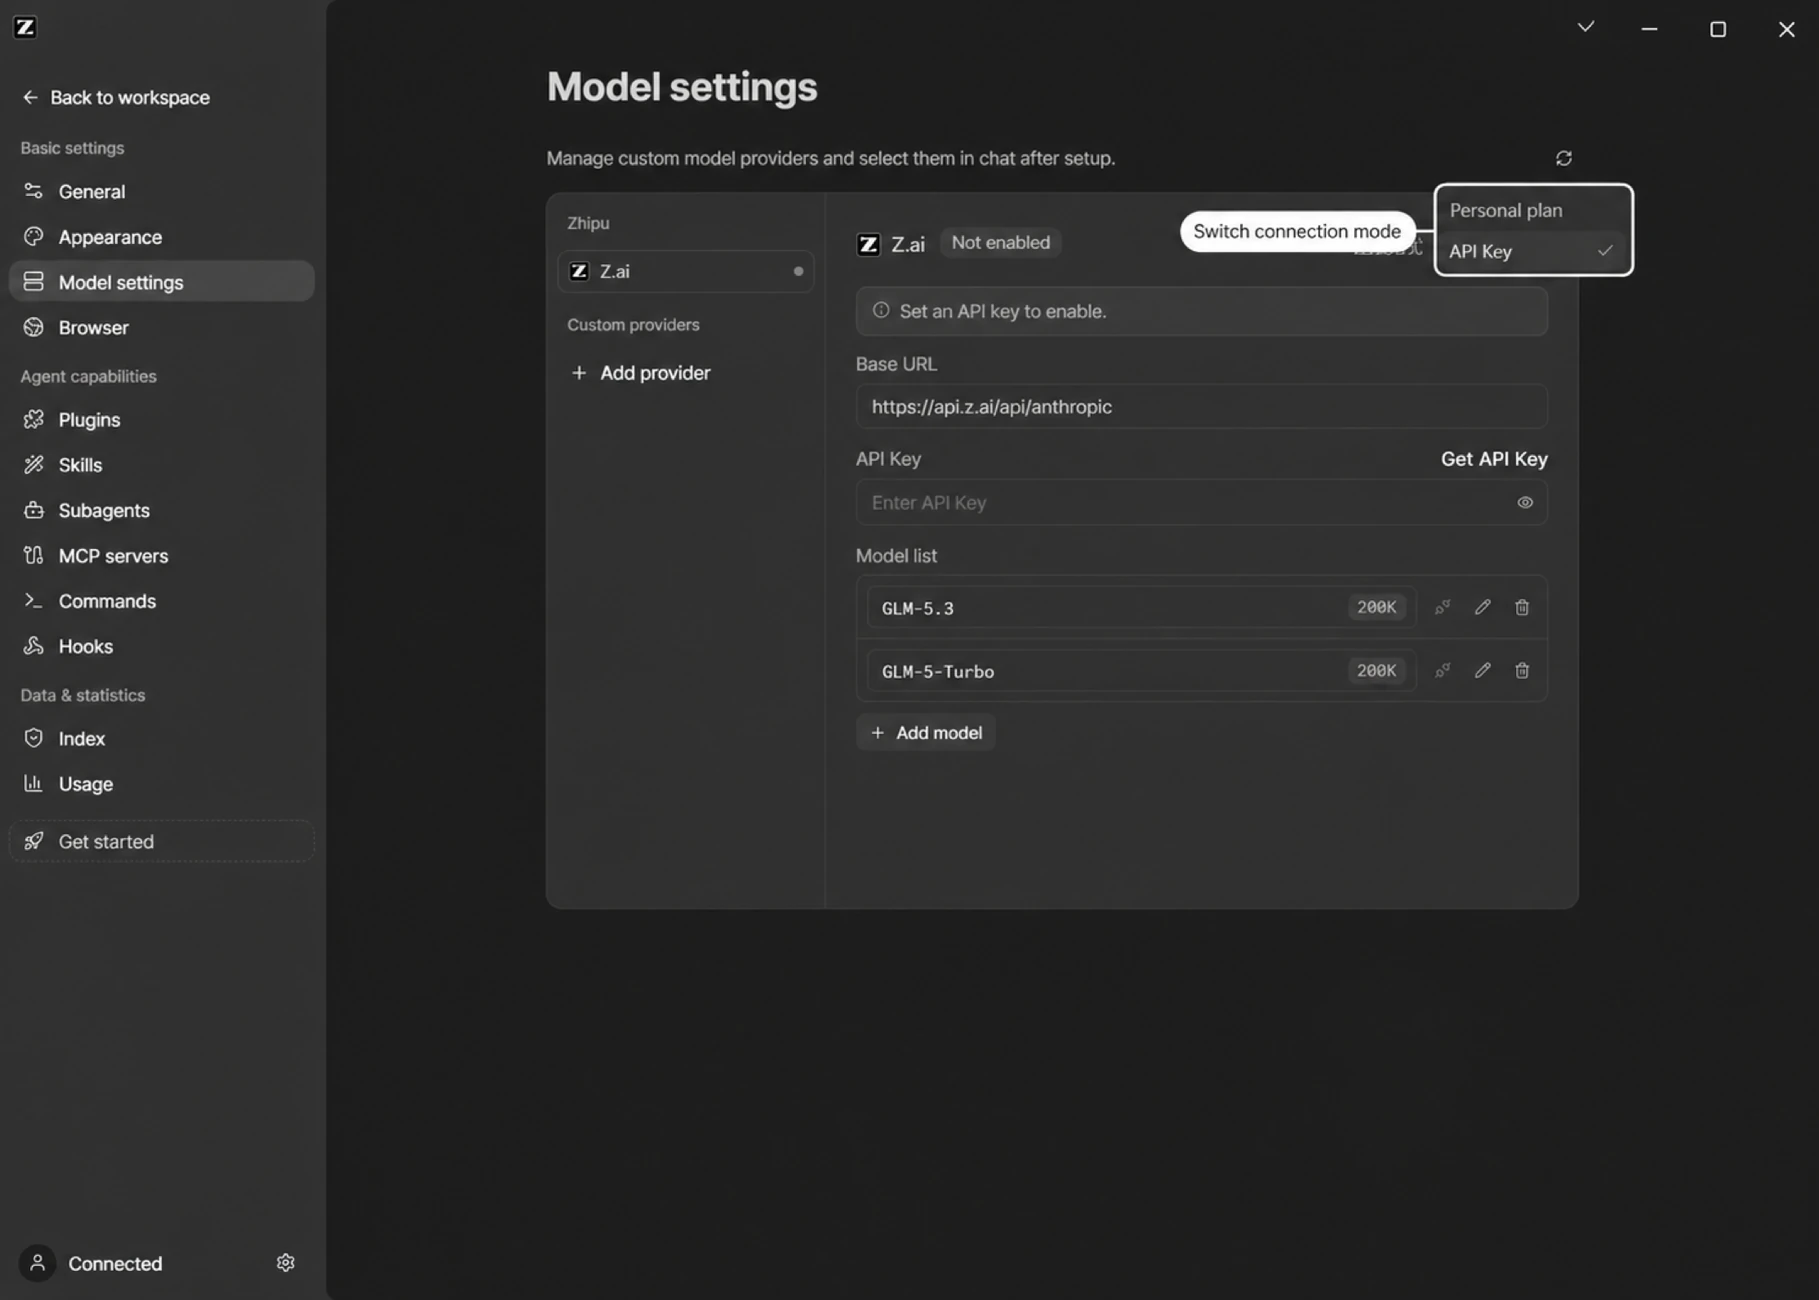1819x1300 pixels.
Task: Click the 200K badge on the GLM-5.3 row
Action: tap(1376, 607)
